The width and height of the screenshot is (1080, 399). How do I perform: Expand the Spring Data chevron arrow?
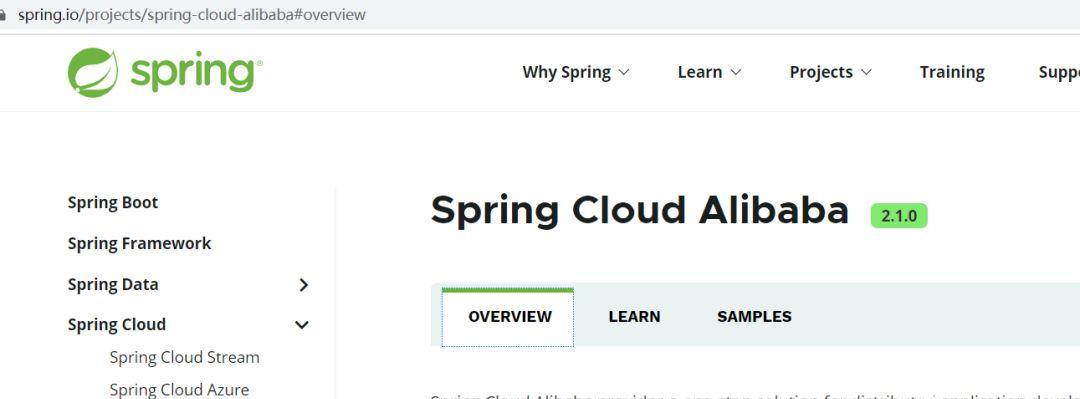pos(303,285)
